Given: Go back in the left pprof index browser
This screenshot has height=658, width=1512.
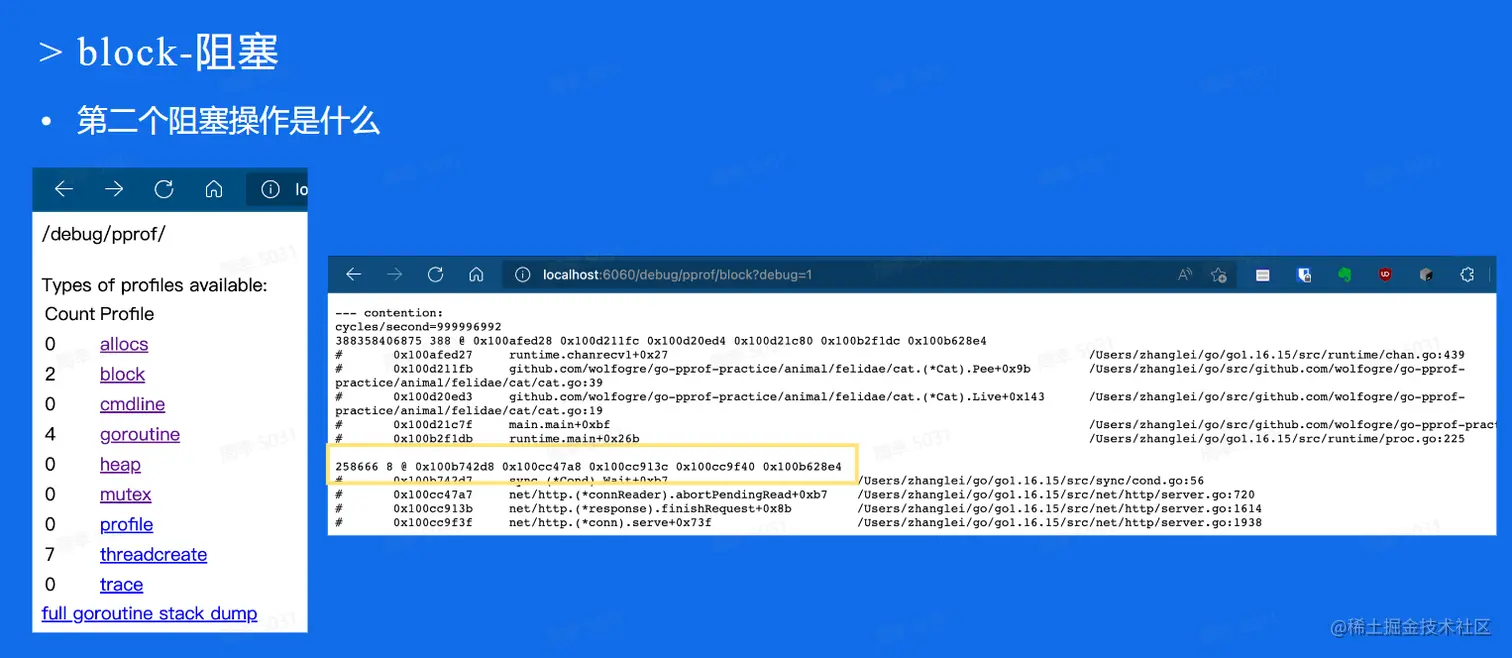Looking at the screenshot, I should 64,189.
